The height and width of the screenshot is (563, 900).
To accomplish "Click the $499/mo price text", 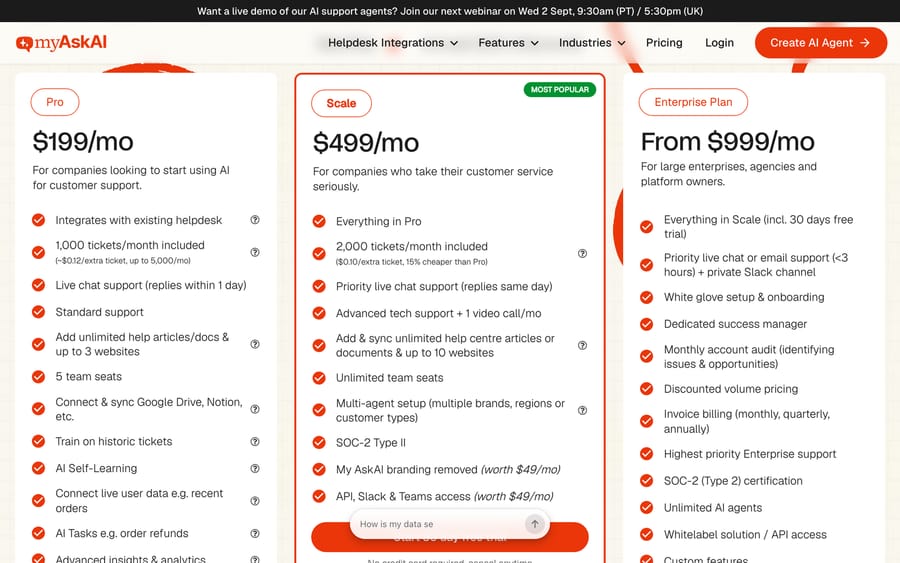I will click(x=366, y=143).
